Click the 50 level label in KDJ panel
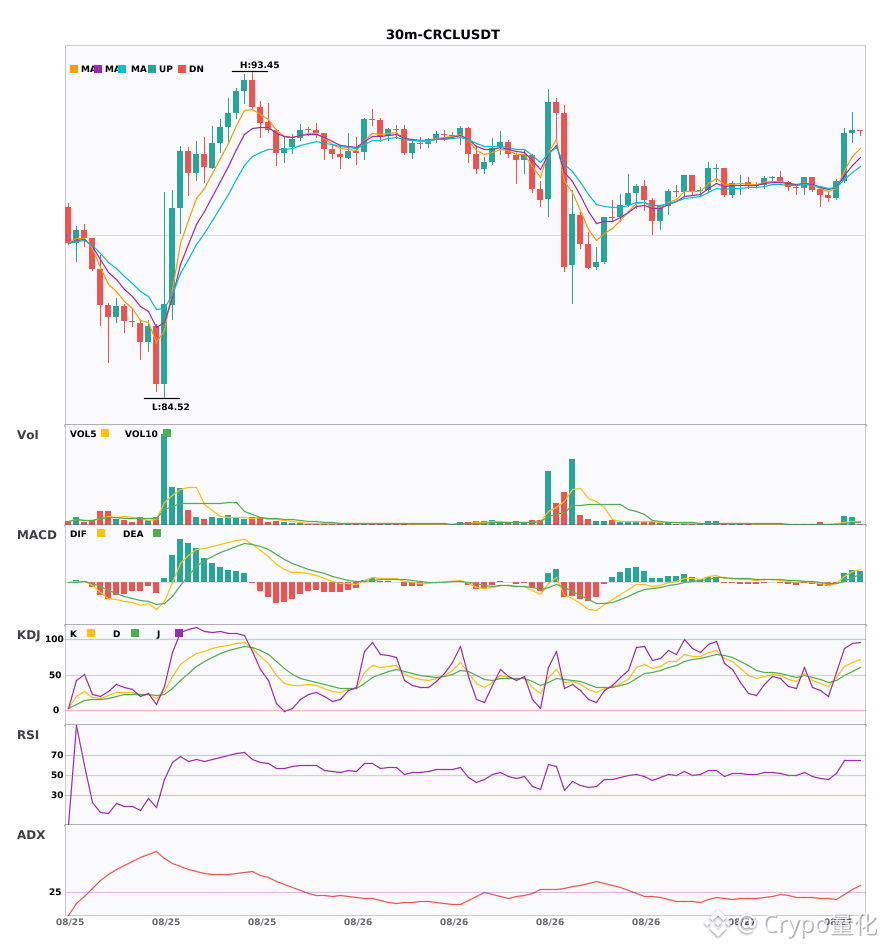885x950 pixels. pyautogui.click(x=55, y=675)
